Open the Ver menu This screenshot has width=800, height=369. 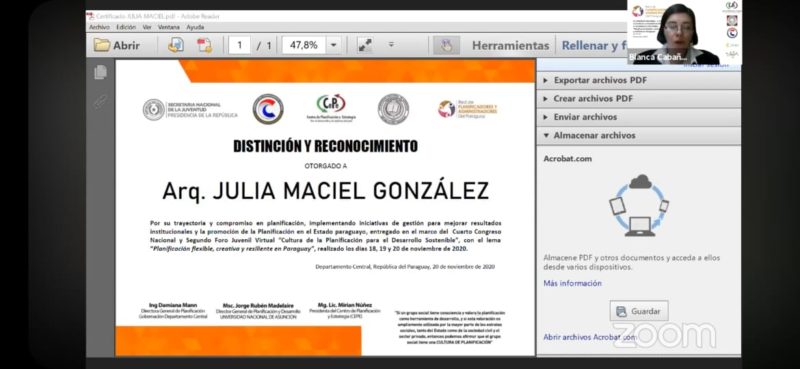[147, 28]
